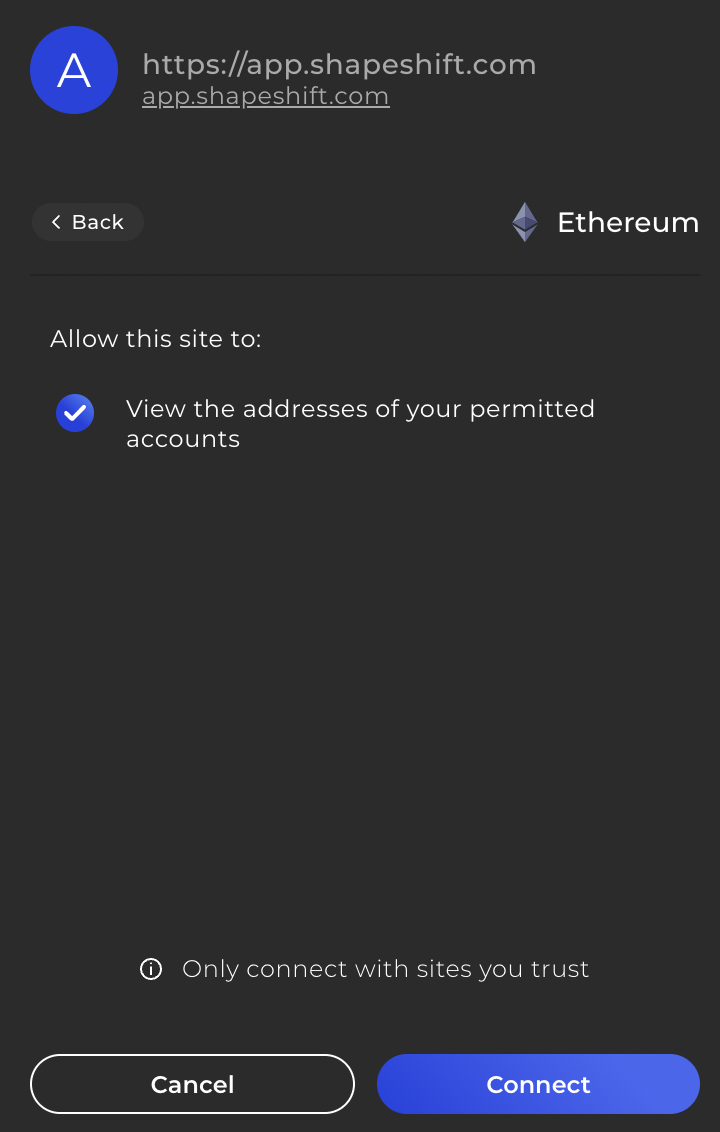
Task: Click the info circle icon near trust warning
Action: pyautogui.click(x=151, y=969)
